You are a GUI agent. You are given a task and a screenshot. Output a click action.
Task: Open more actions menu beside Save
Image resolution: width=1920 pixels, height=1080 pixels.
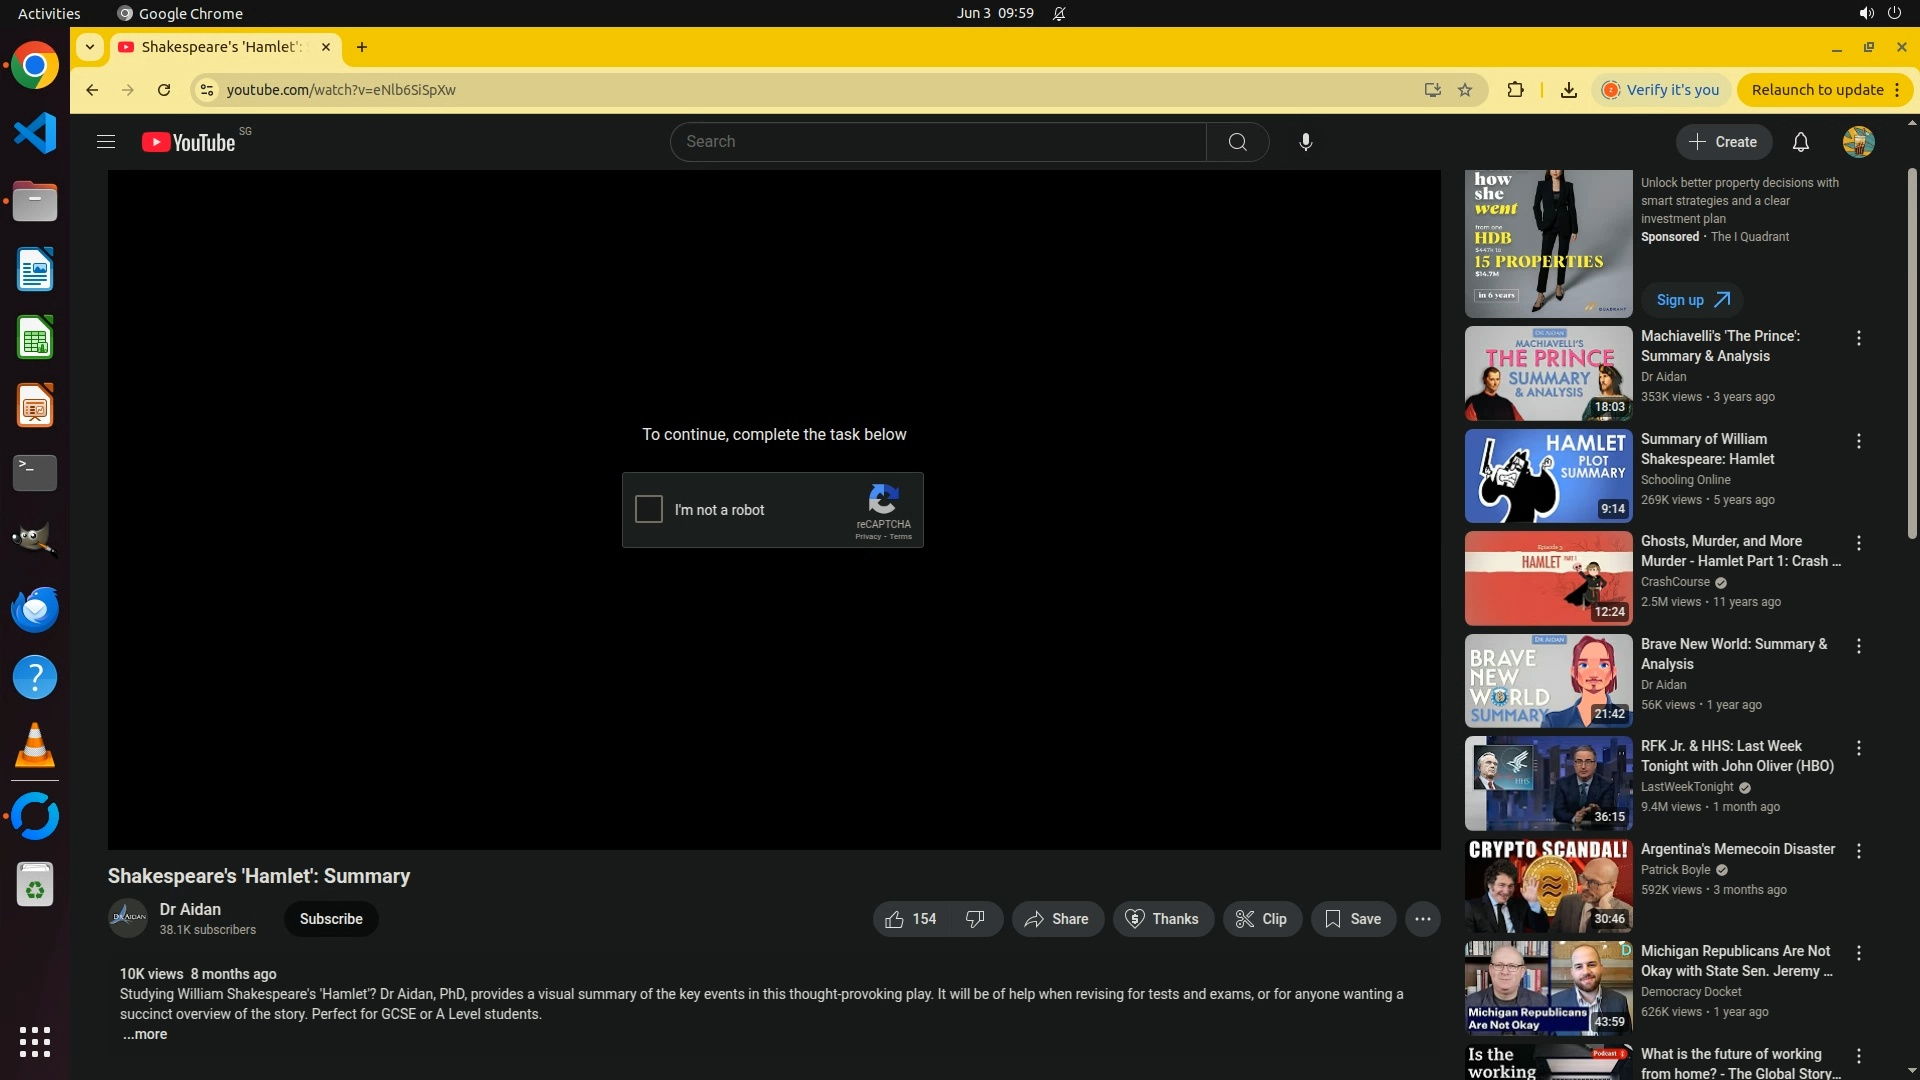[x=1422, y=919]
